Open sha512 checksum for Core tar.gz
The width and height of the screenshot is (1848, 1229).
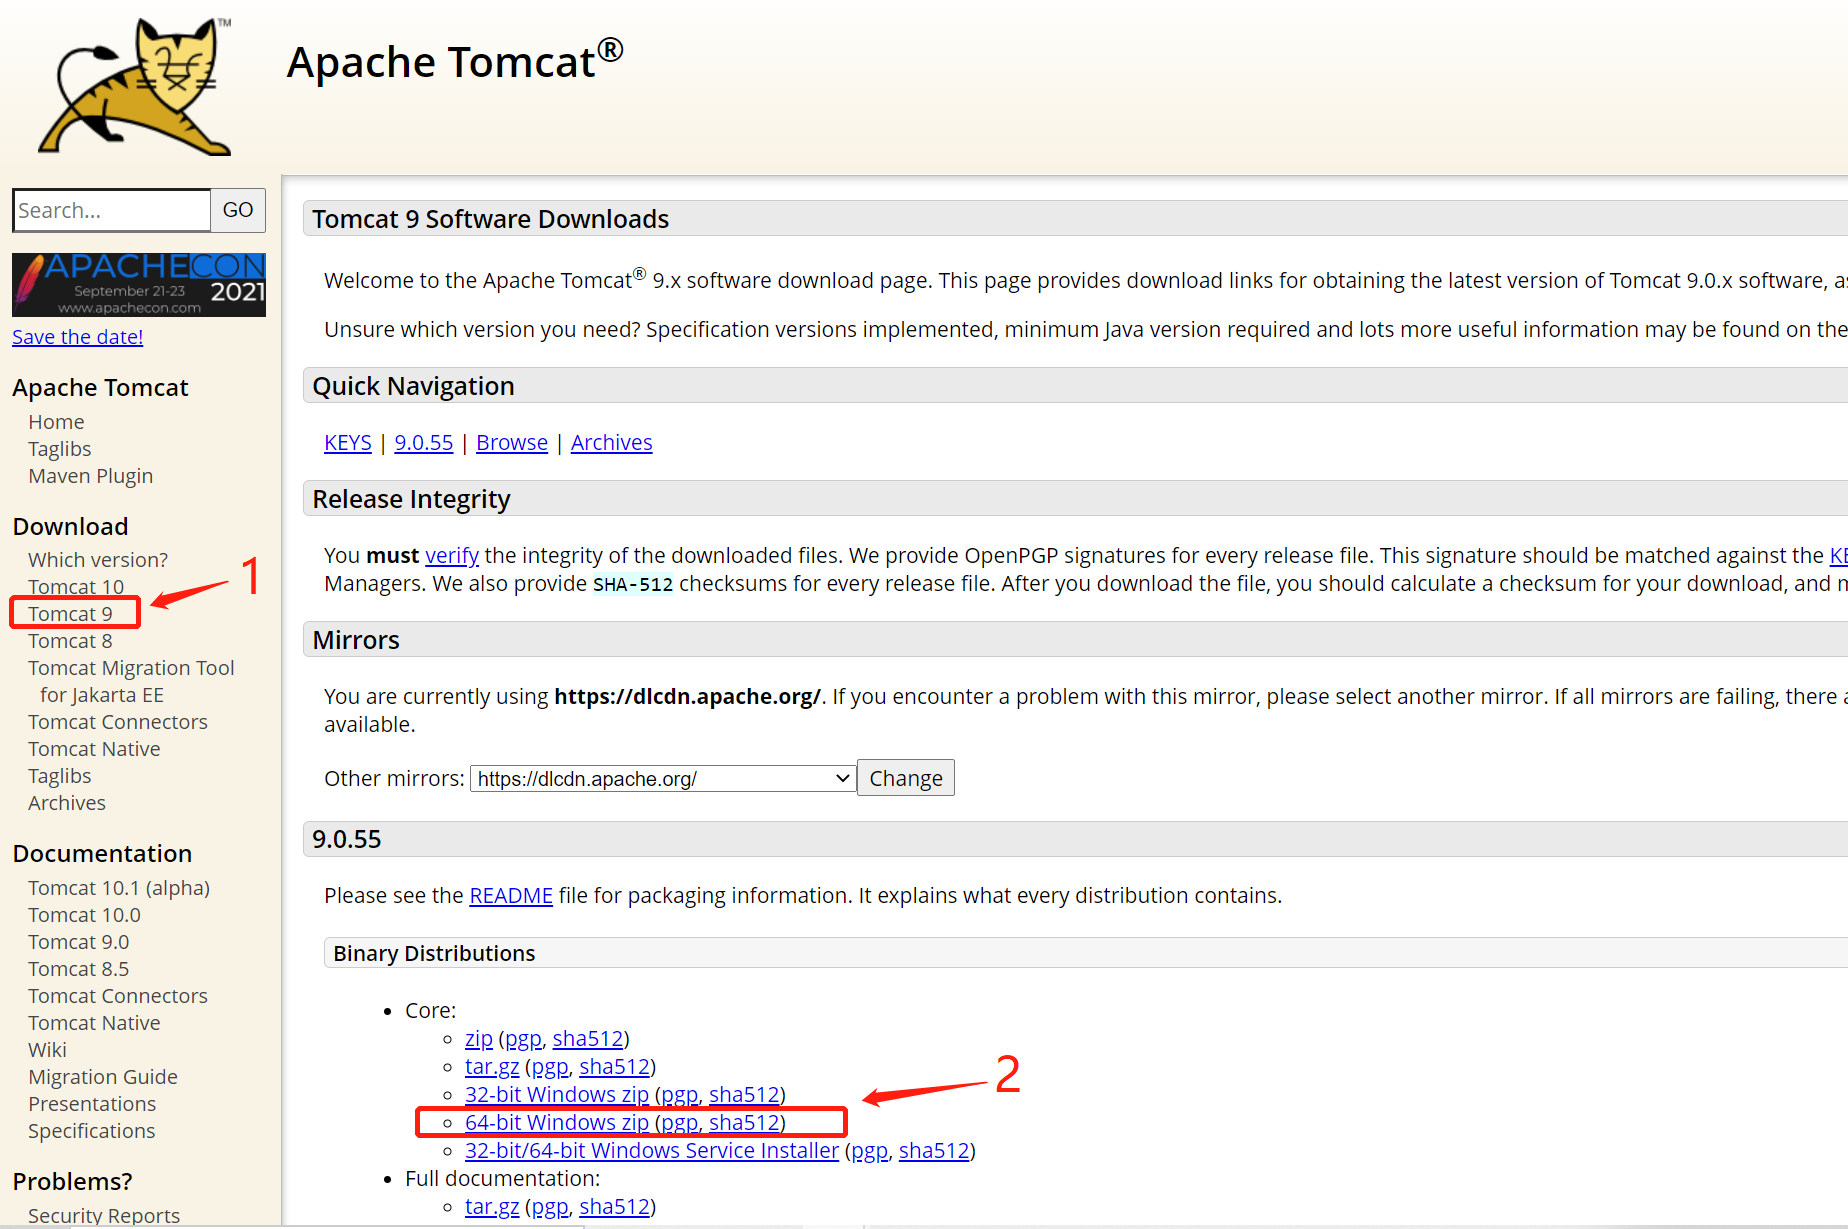pos(615,1067)
